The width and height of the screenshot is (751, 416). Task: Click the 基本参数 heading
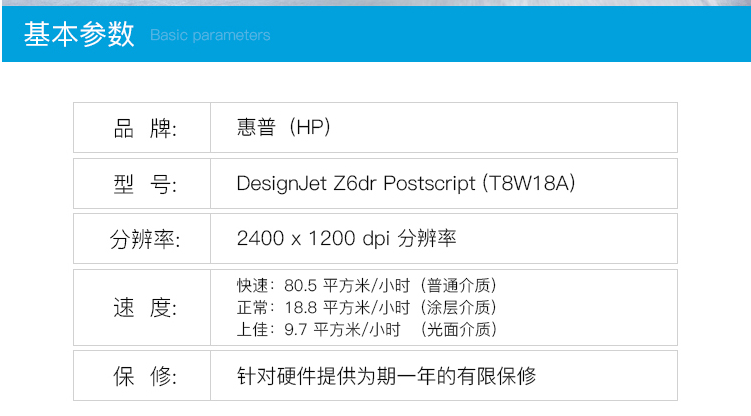79,34
